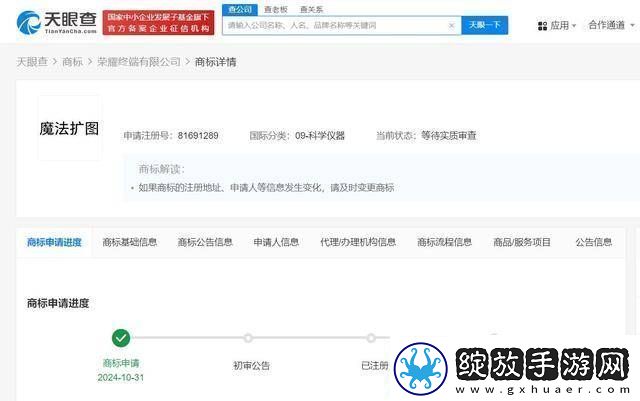Switch to 商品/服务项目 tab
This screenshot has height=401, width=640.
[522, 242]
